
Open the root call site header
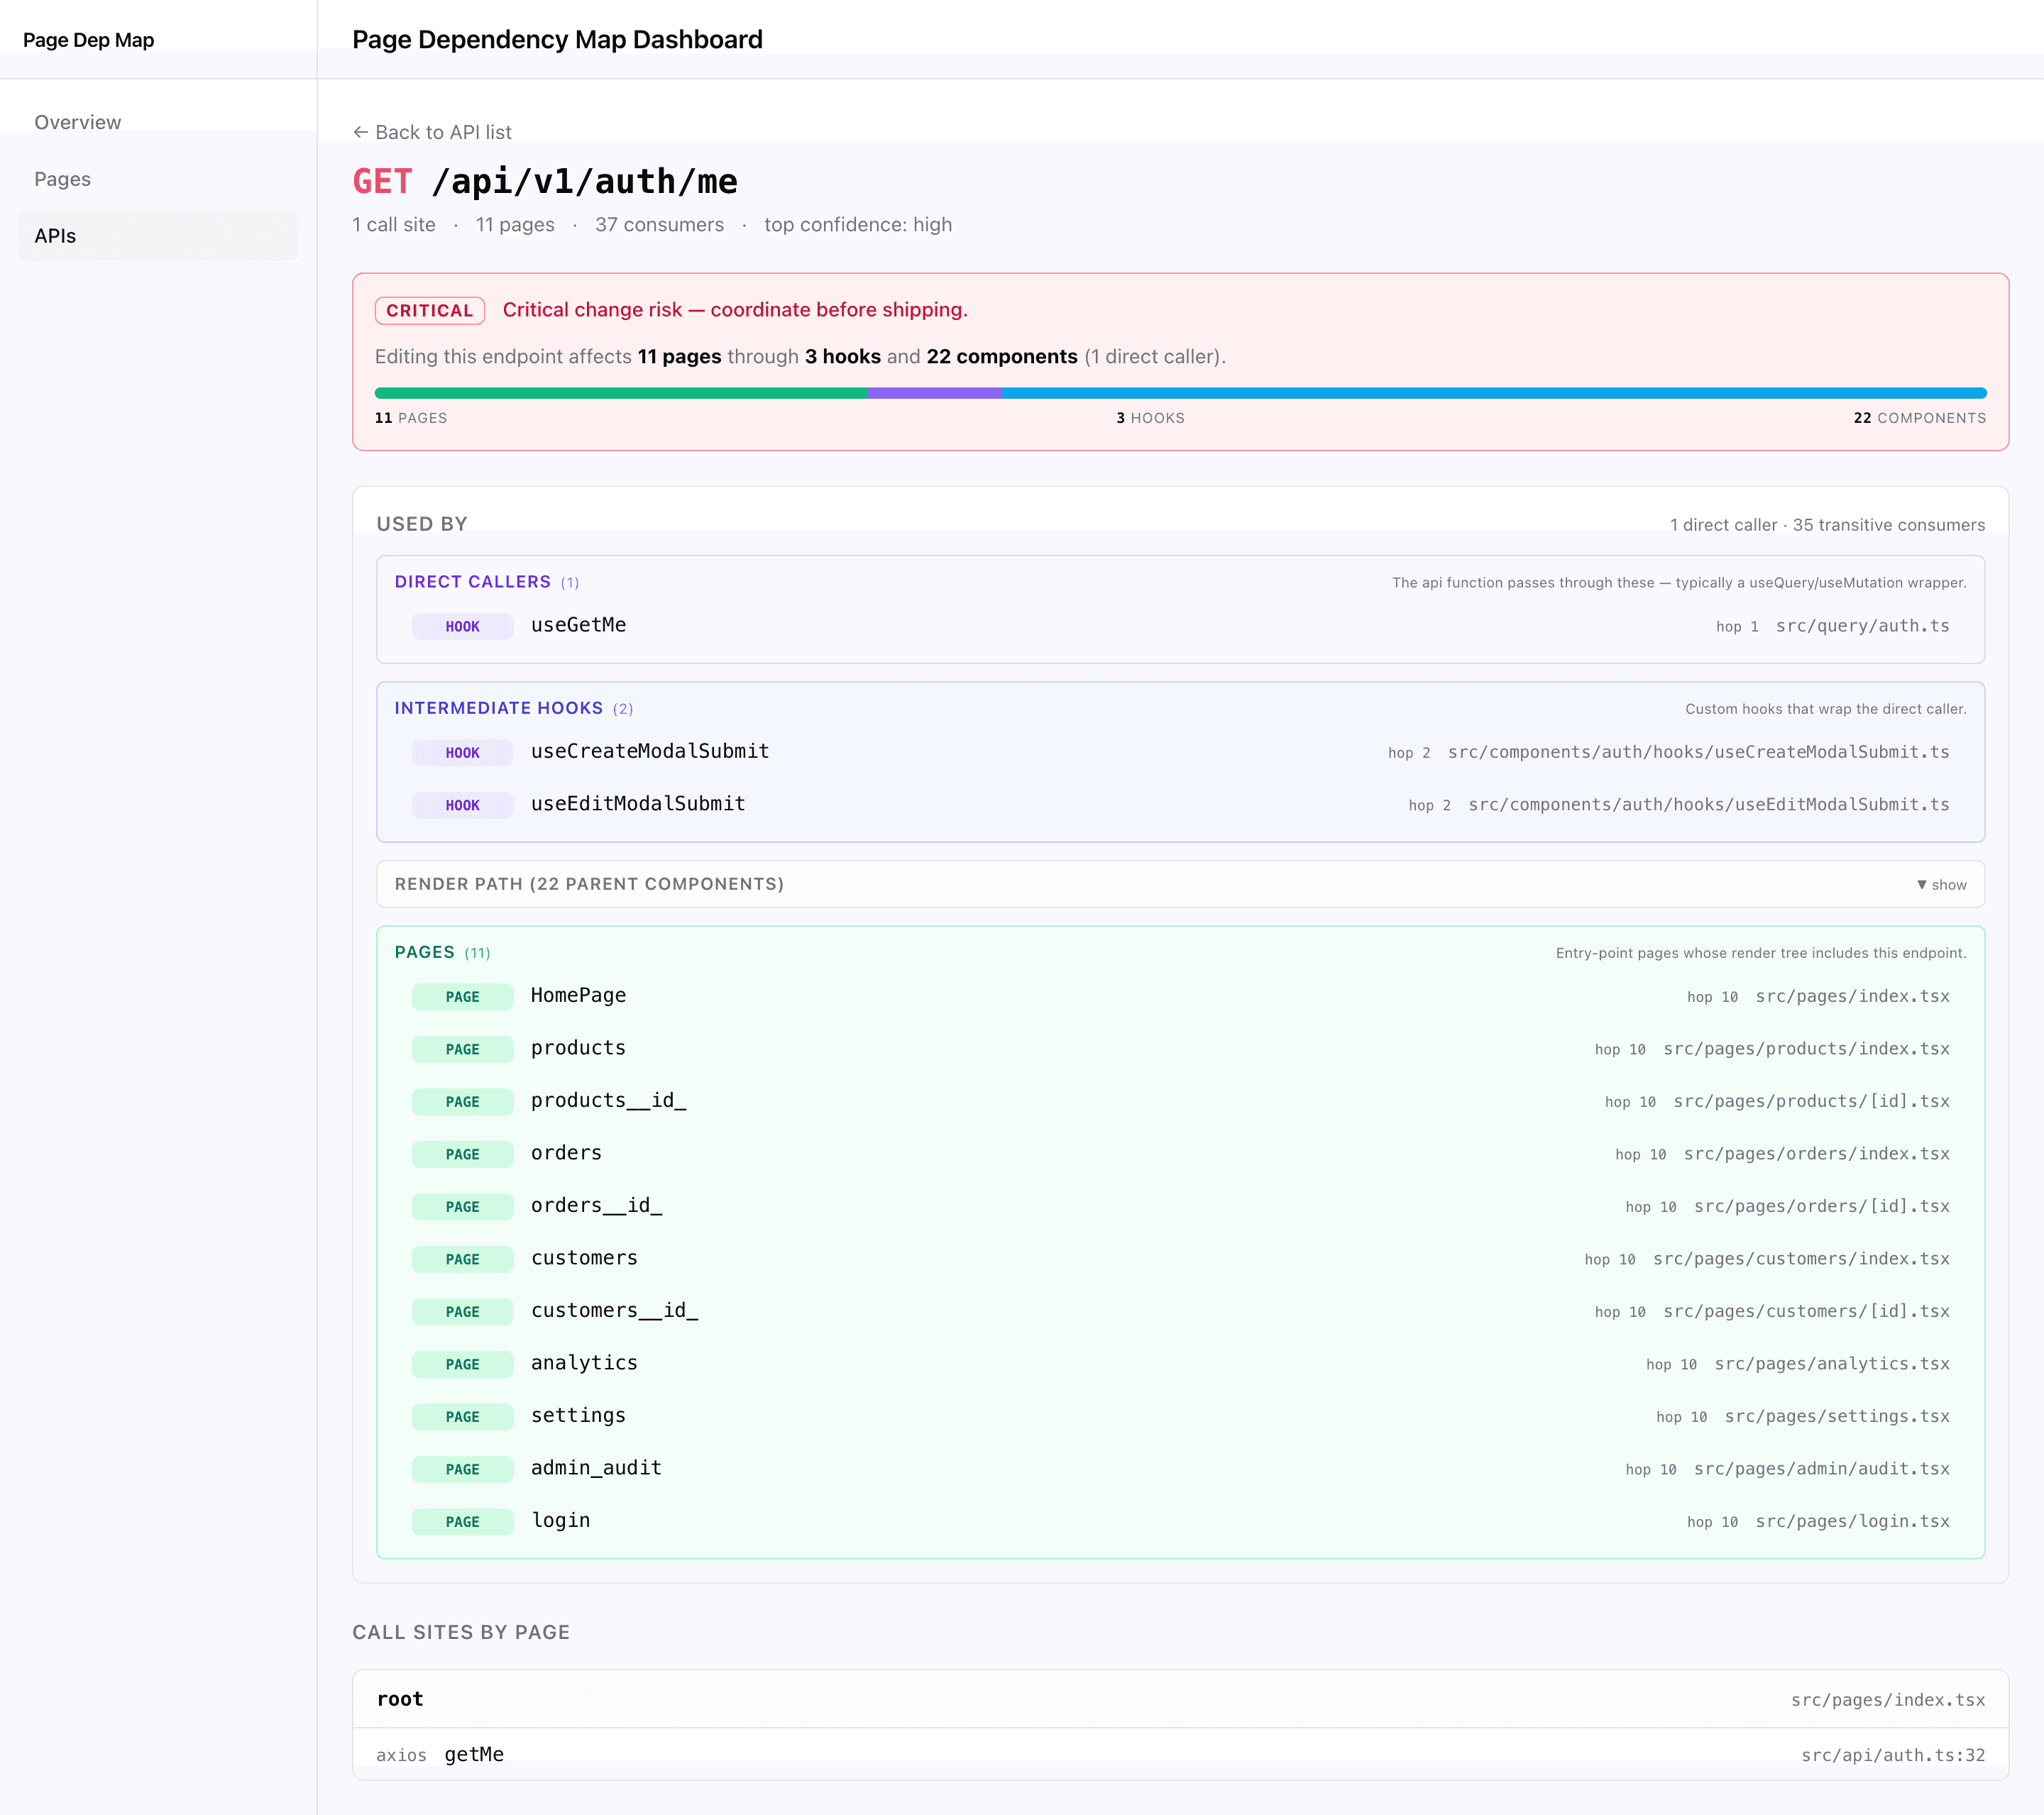pyautogui.click(x=1180, y=1699)
